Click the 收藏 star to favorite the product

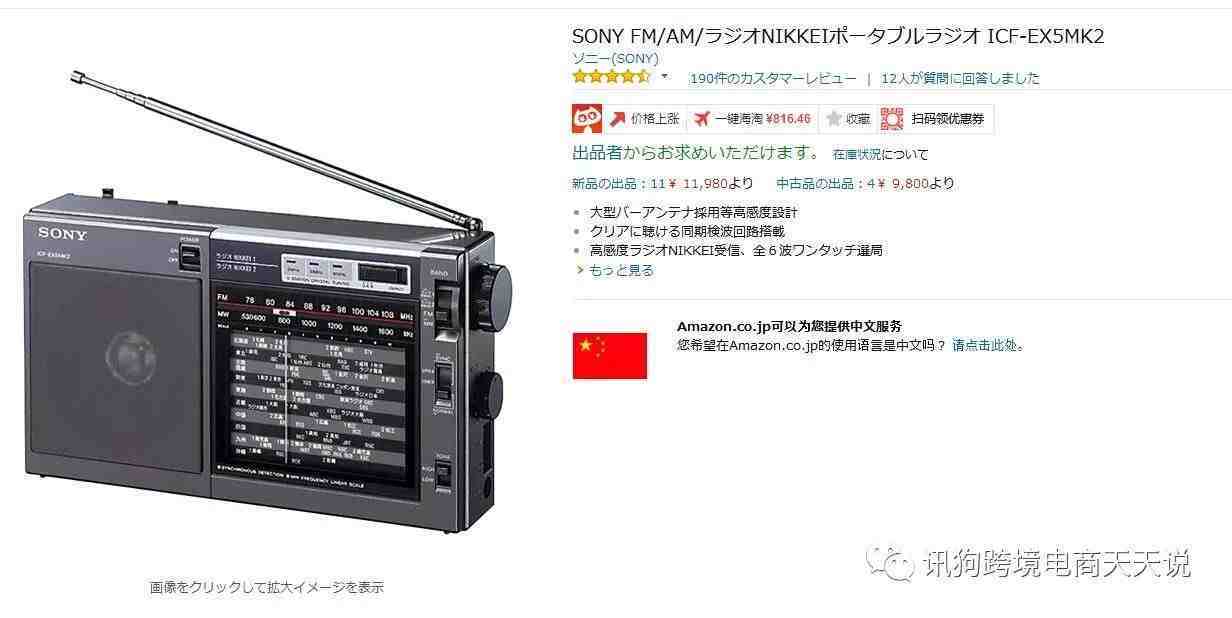833,119
